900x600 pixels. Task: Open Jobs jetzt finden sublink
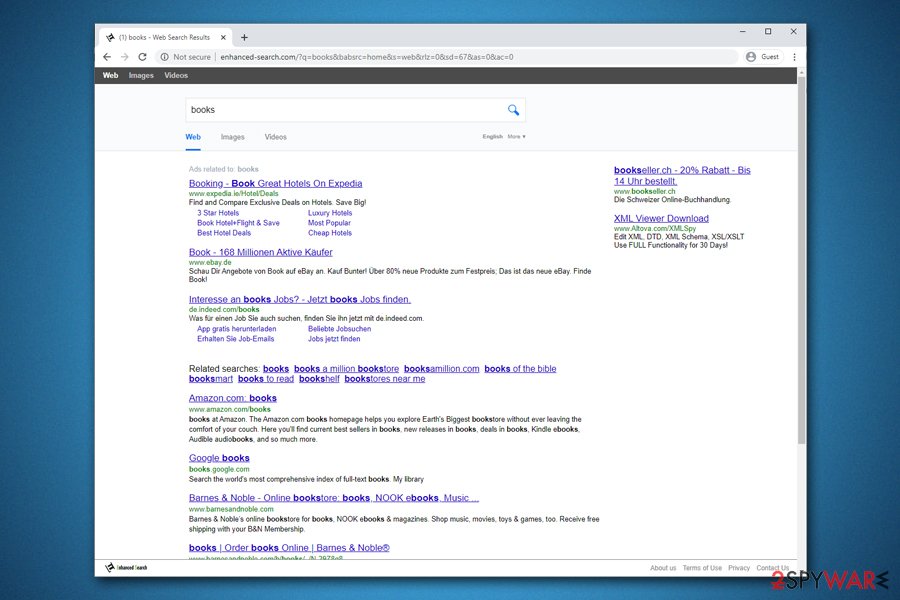[334, 339]
